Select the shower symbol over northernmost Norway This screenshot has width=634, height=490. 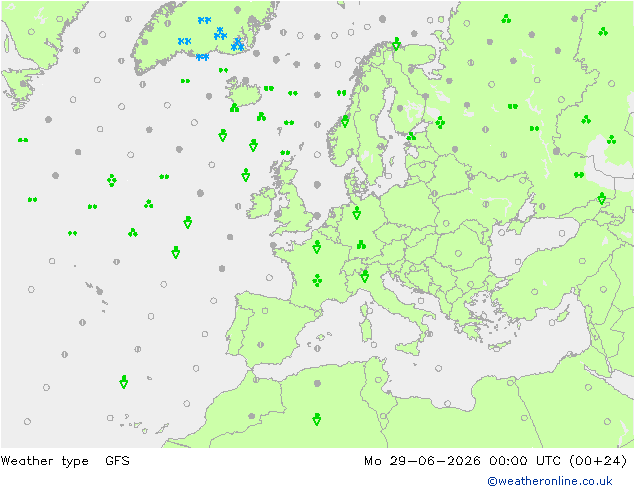click(x=397, y=44)
